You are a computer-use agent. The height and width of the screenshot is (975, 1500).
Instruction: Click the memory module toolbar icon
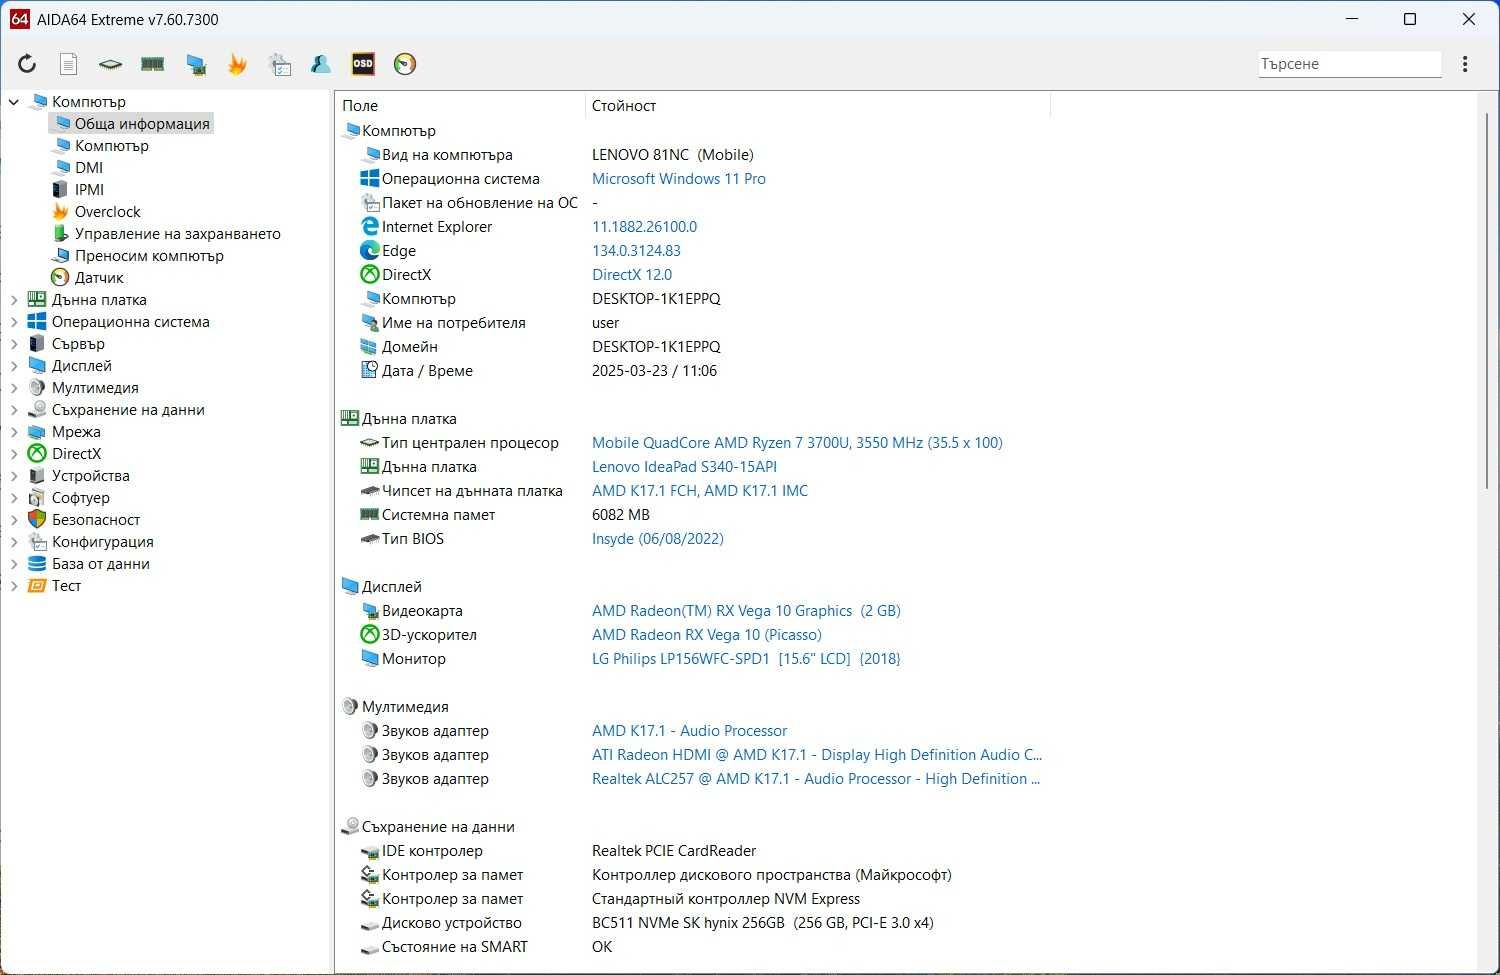pyautogui.click(x=152, y=64)
